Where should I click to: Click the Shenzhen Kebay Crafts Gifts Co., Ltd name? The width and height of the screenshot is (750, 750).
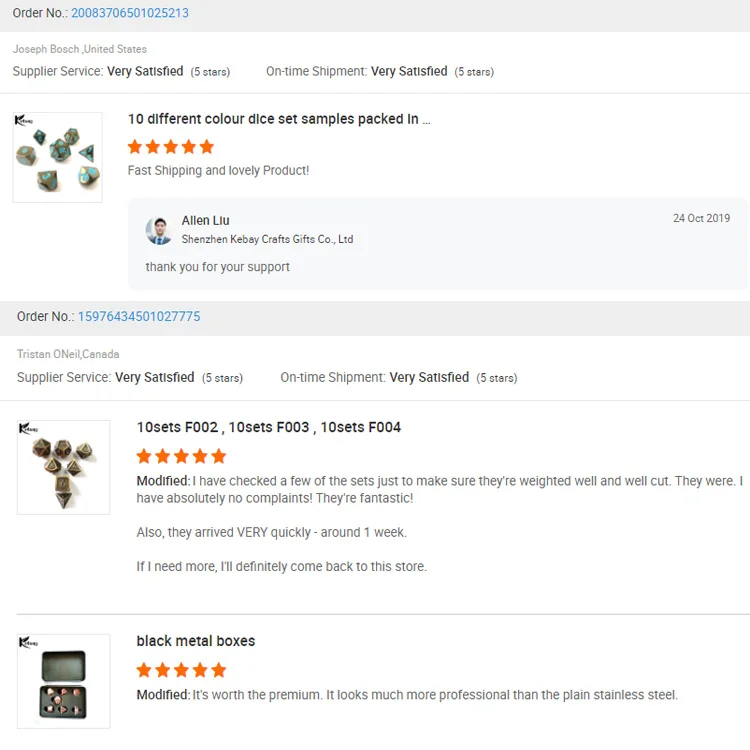pos(267,240)
